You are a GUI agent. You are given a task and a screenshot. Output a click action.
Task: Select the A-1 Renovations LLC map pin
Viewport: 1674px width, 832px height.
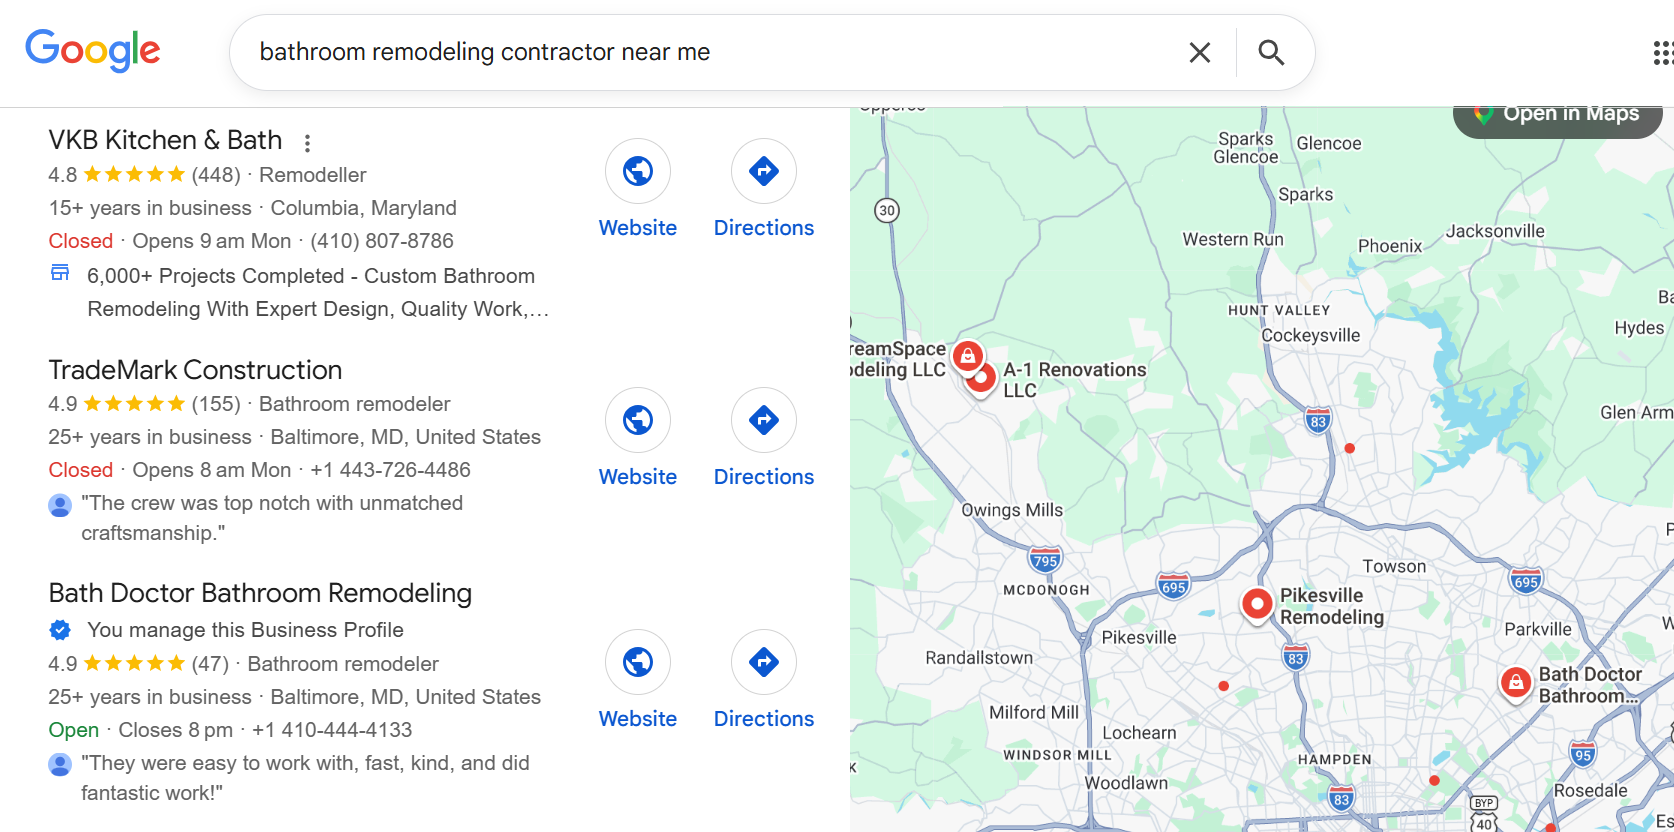click(982, 379)
